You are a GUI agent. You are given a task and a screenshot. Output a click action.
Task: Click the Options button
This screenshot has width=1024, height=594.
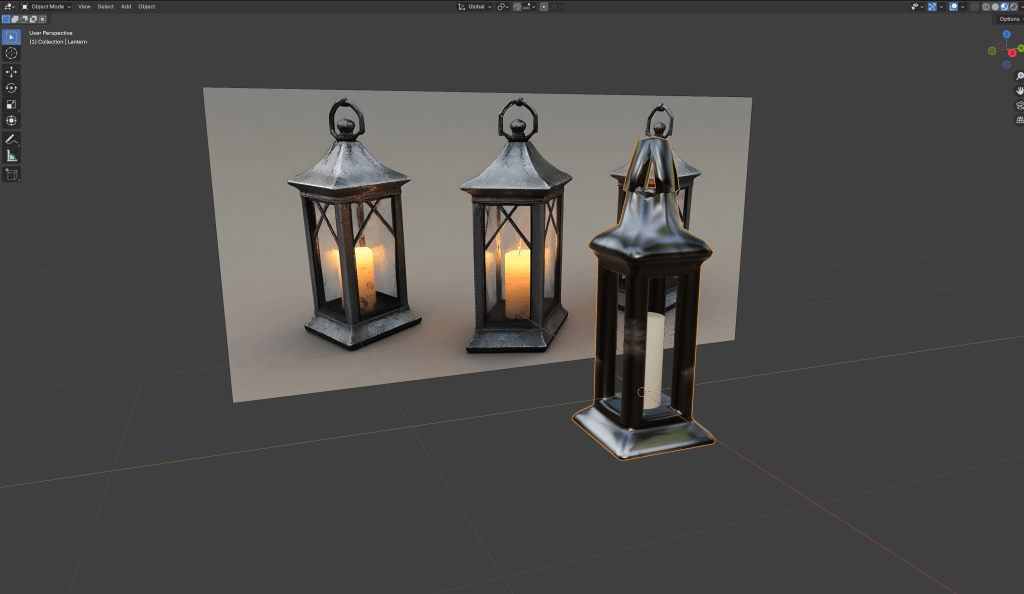click(x=1009, y=19)
